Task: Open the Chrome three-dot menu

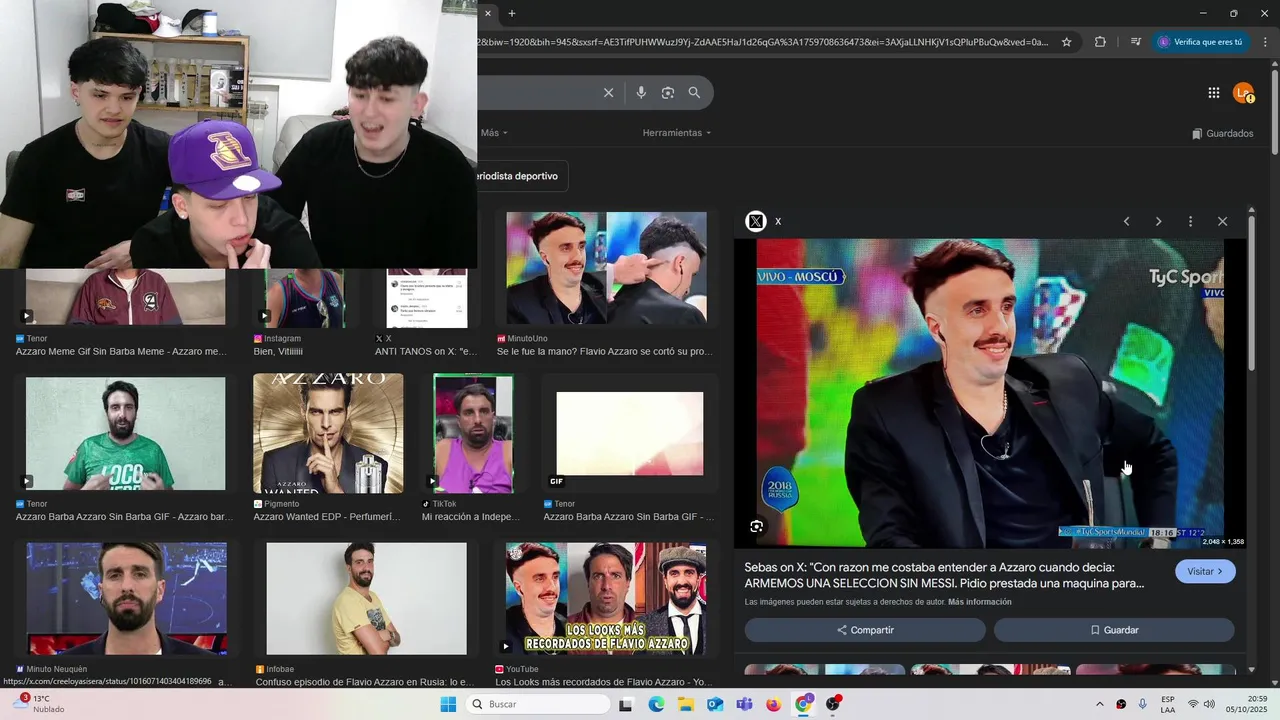Action: click(x=1266, y=42)
